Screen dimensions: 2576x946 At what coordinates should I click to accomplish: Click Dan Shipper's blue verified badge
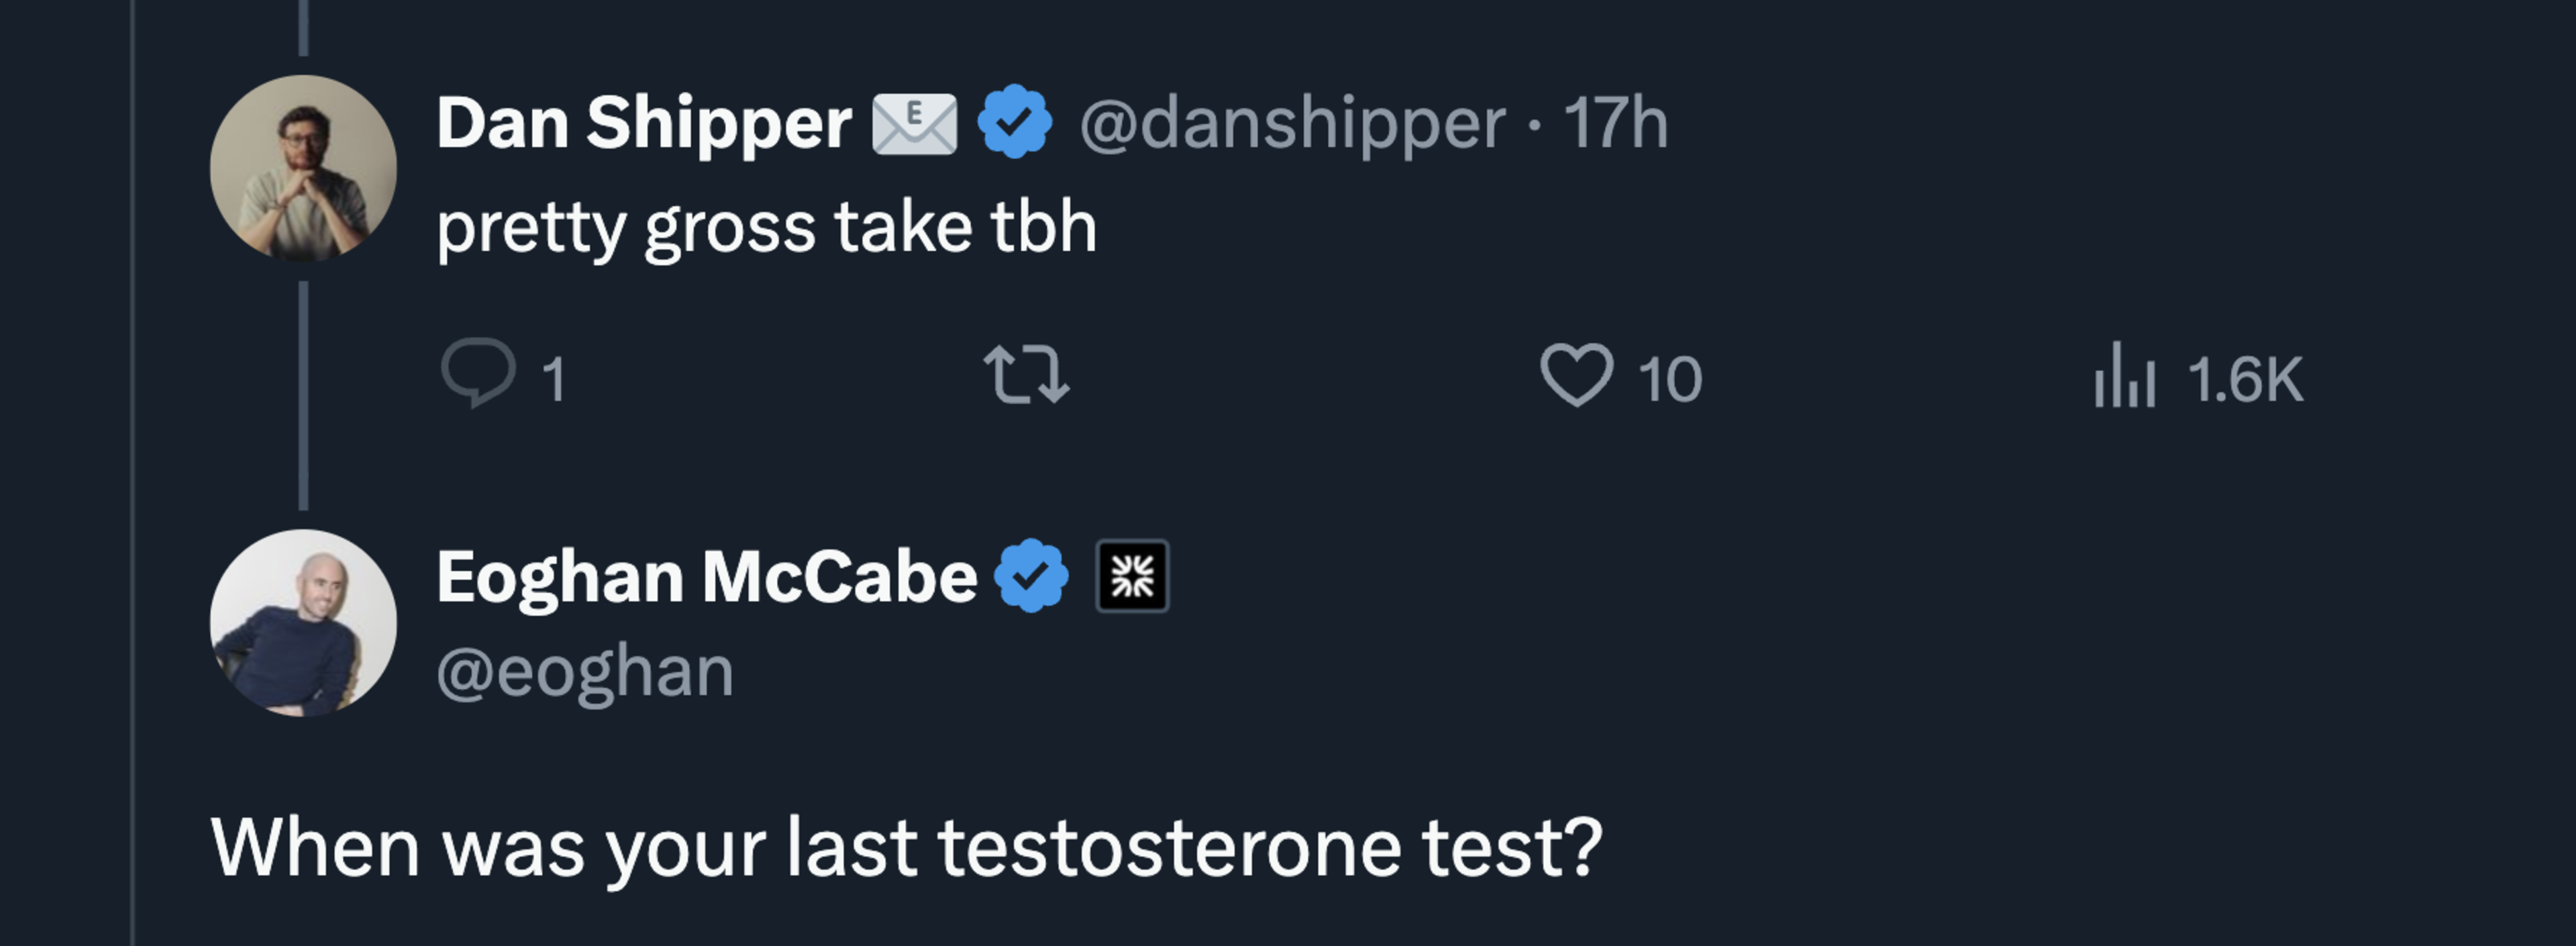pyautogui.click(x=1014, y=122)
